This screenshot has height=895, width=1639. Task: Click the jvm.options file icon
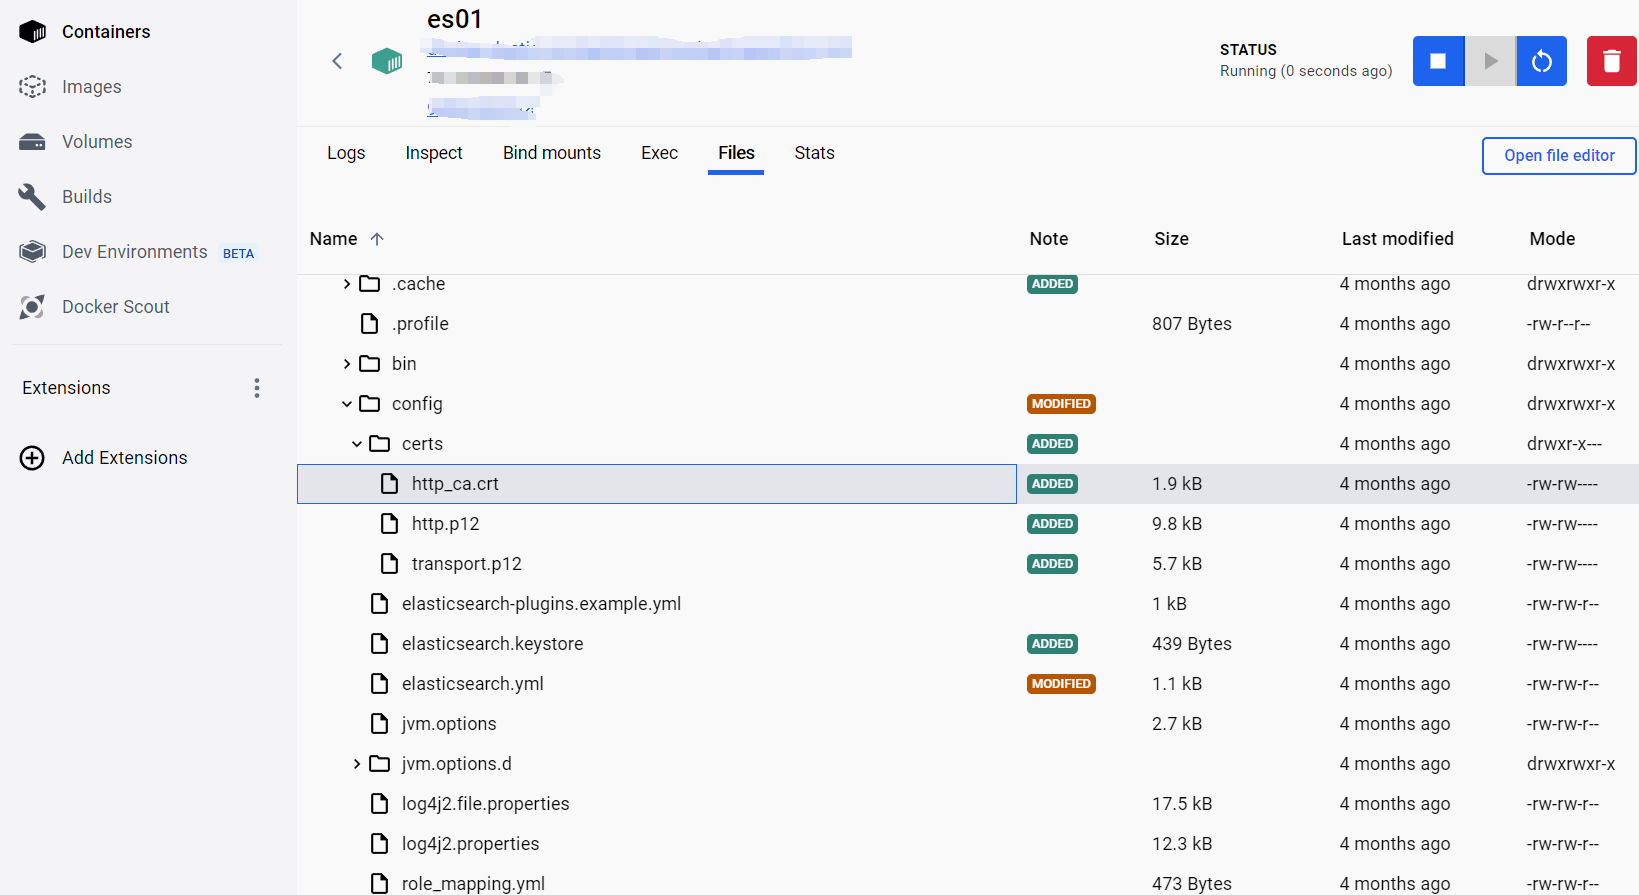(380, 724)
